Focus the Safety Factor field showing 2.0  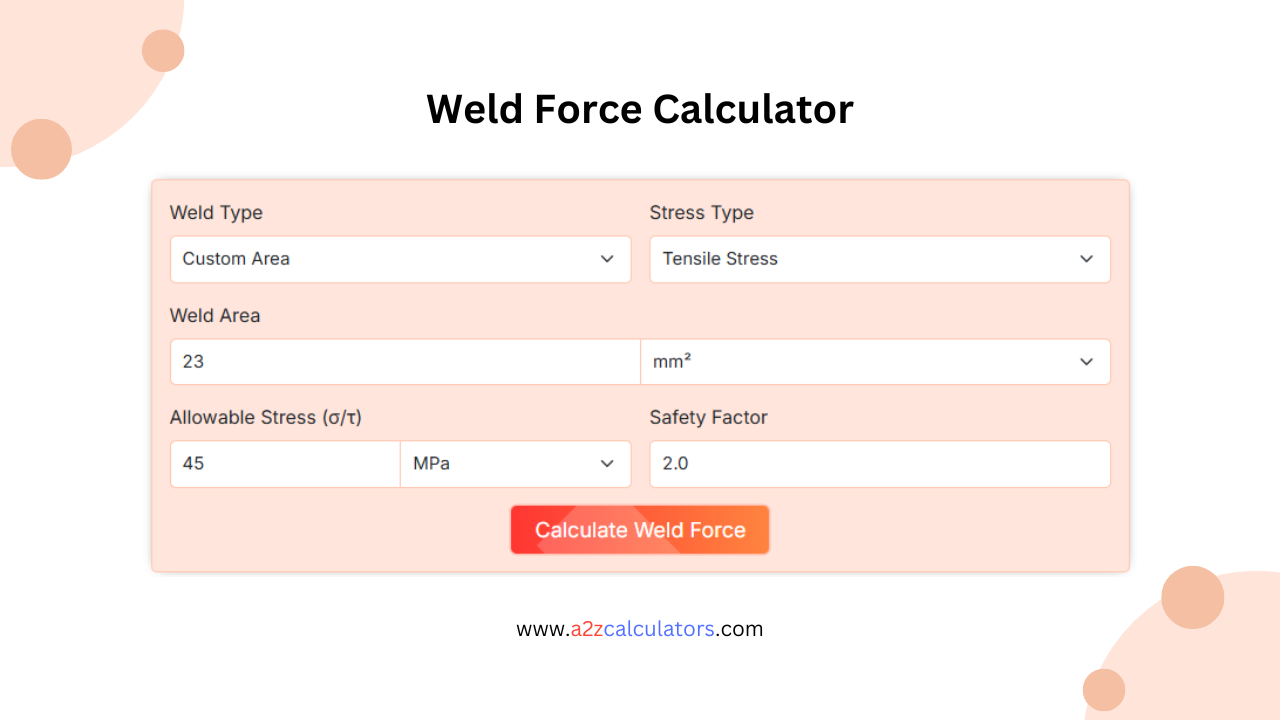[880, 464]
